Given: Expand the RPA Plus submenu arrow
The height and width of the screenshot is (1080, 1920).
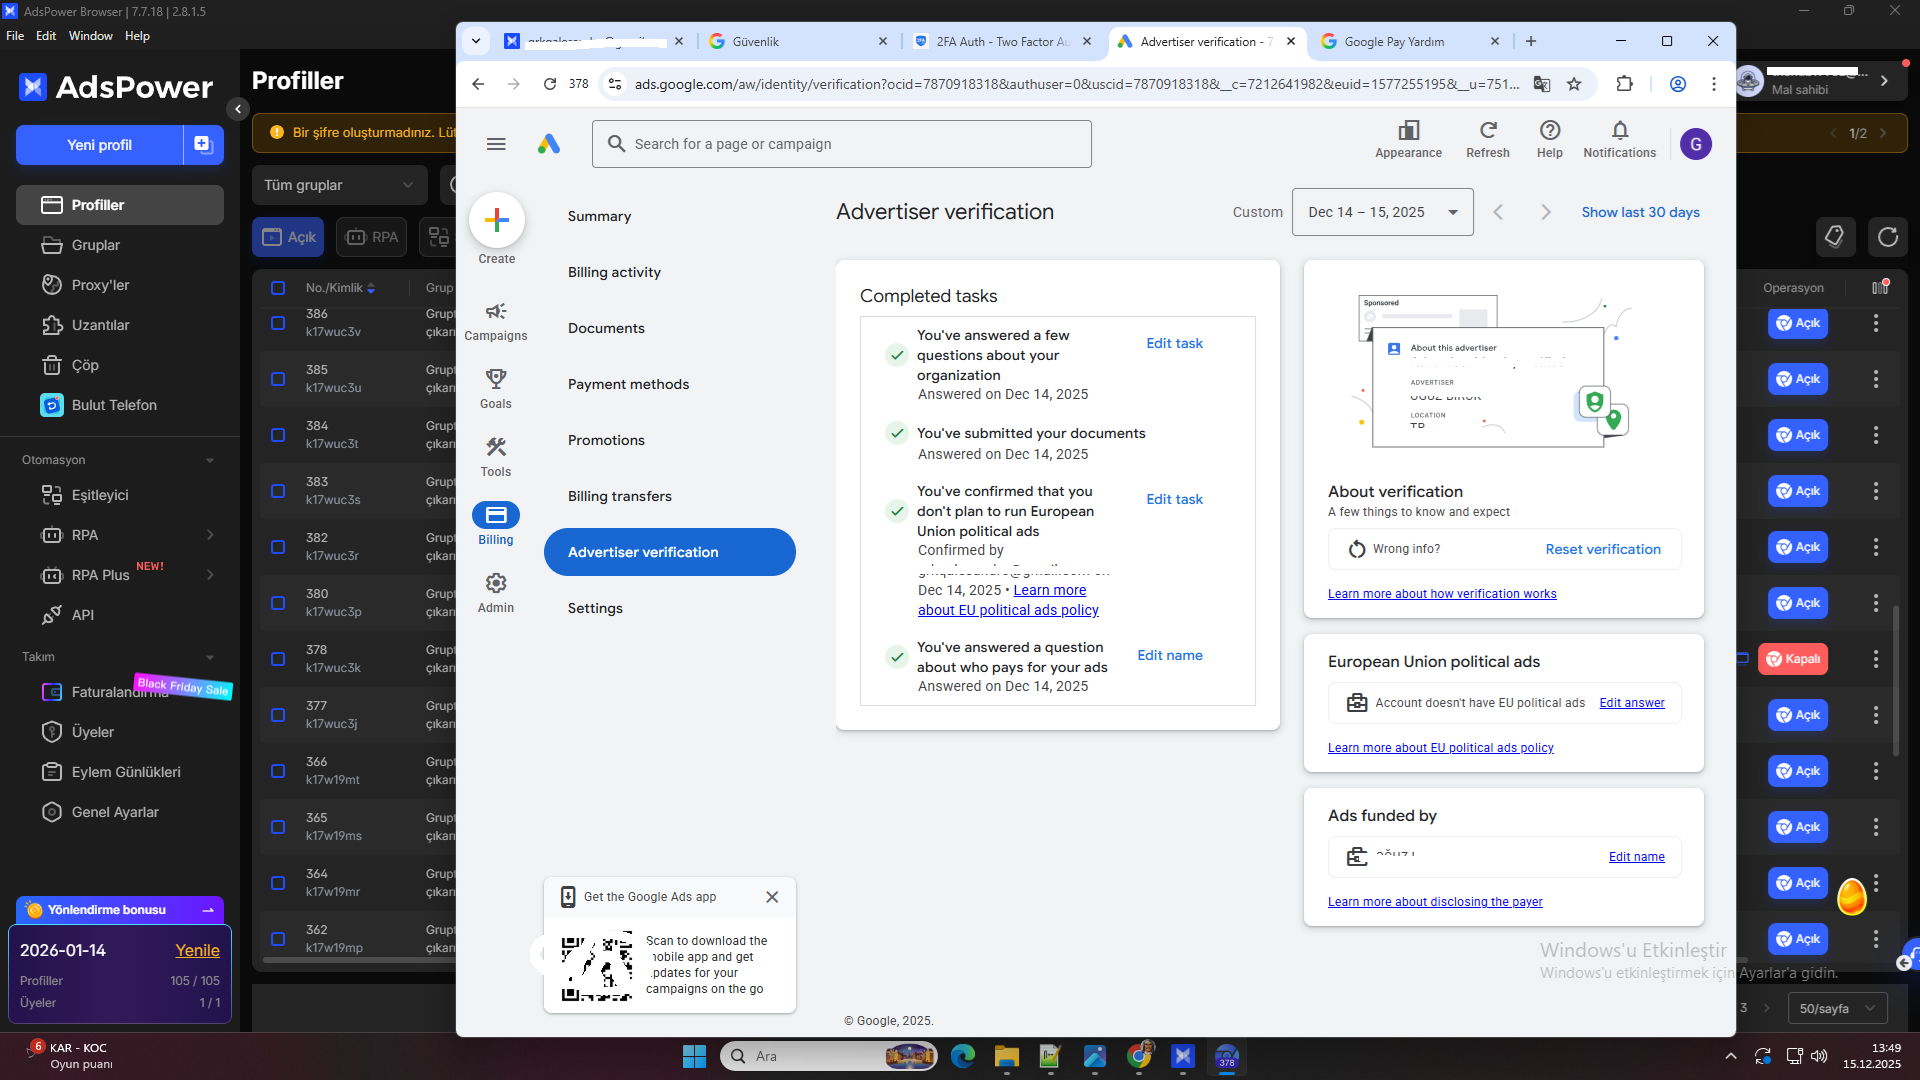Looking at the screenshot, I should pos(210,575).
